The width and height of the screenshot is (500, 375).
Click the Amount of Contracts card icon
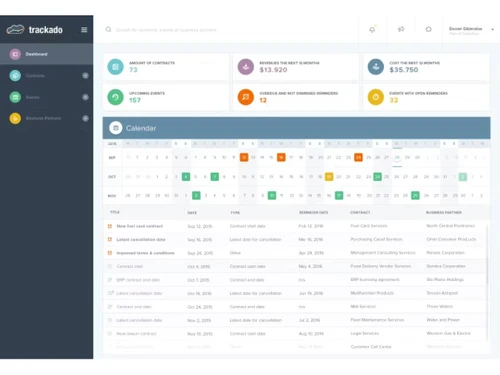pos(115,67)
